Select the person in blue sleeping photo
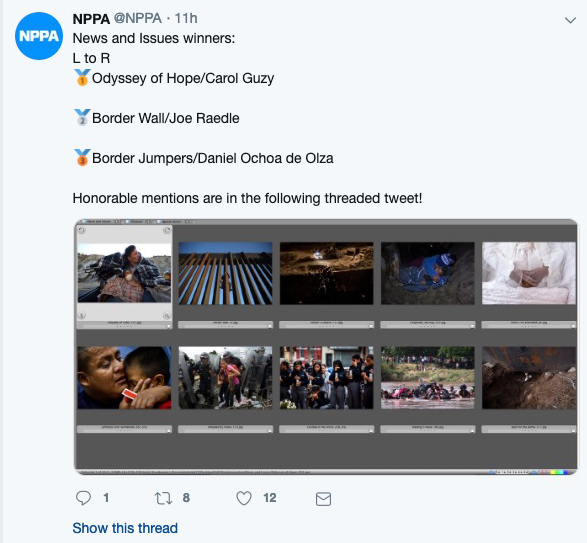This screenshot has width=587, height=543. [x=428, y=273]
